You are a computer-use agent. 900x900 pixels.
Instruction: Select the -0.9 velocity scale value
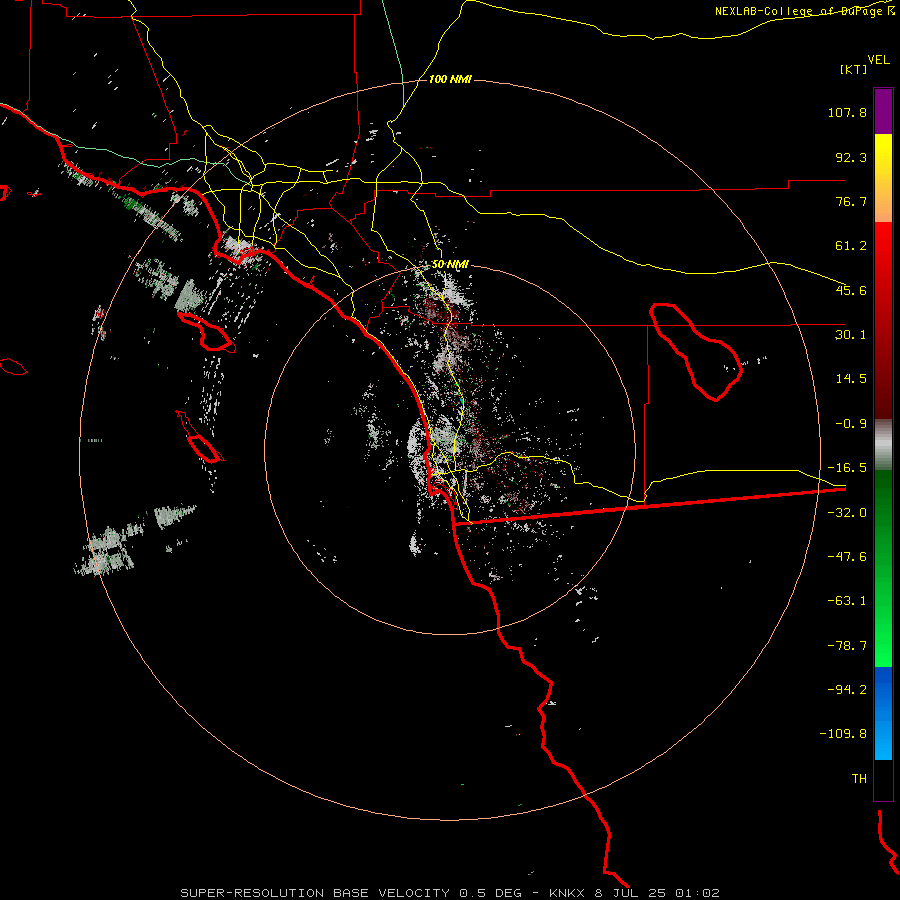(851, 424)
